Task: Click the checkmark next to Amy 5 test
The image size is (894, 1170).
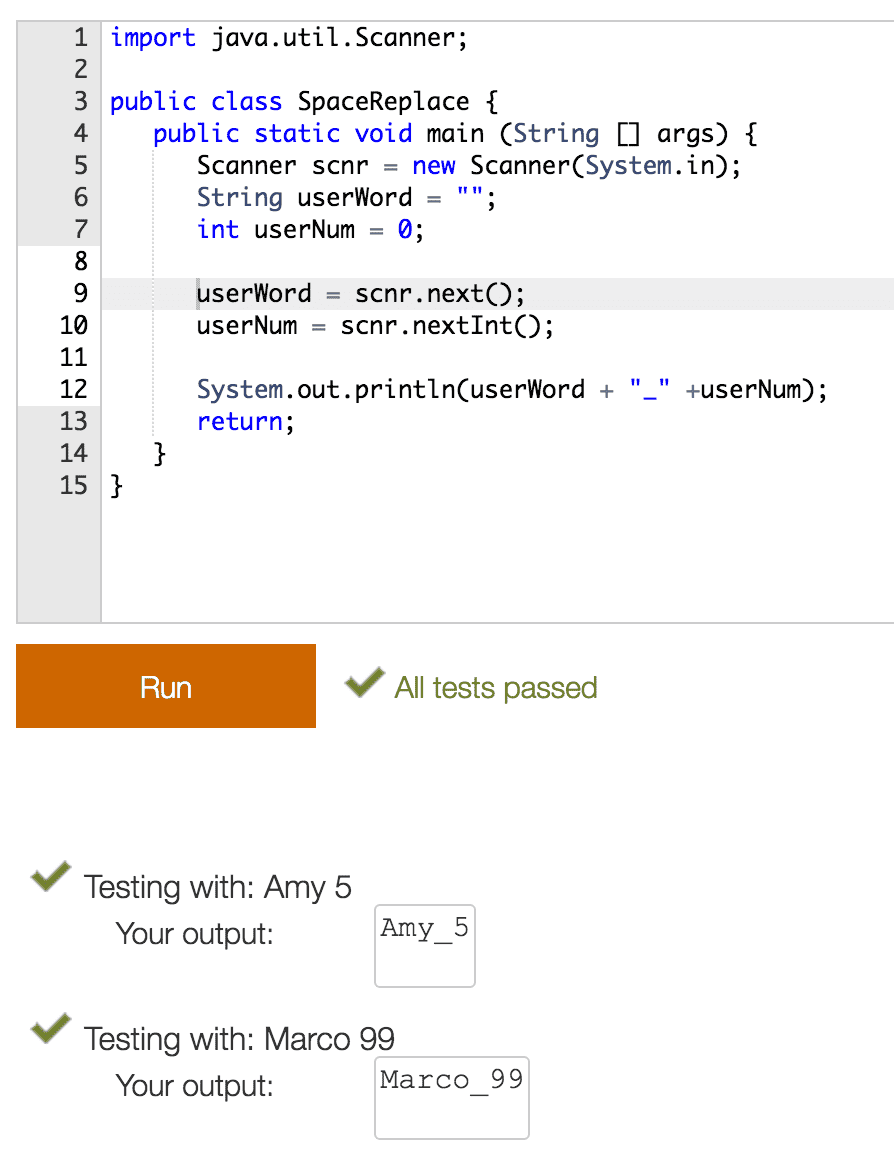Action: (51, 876)
